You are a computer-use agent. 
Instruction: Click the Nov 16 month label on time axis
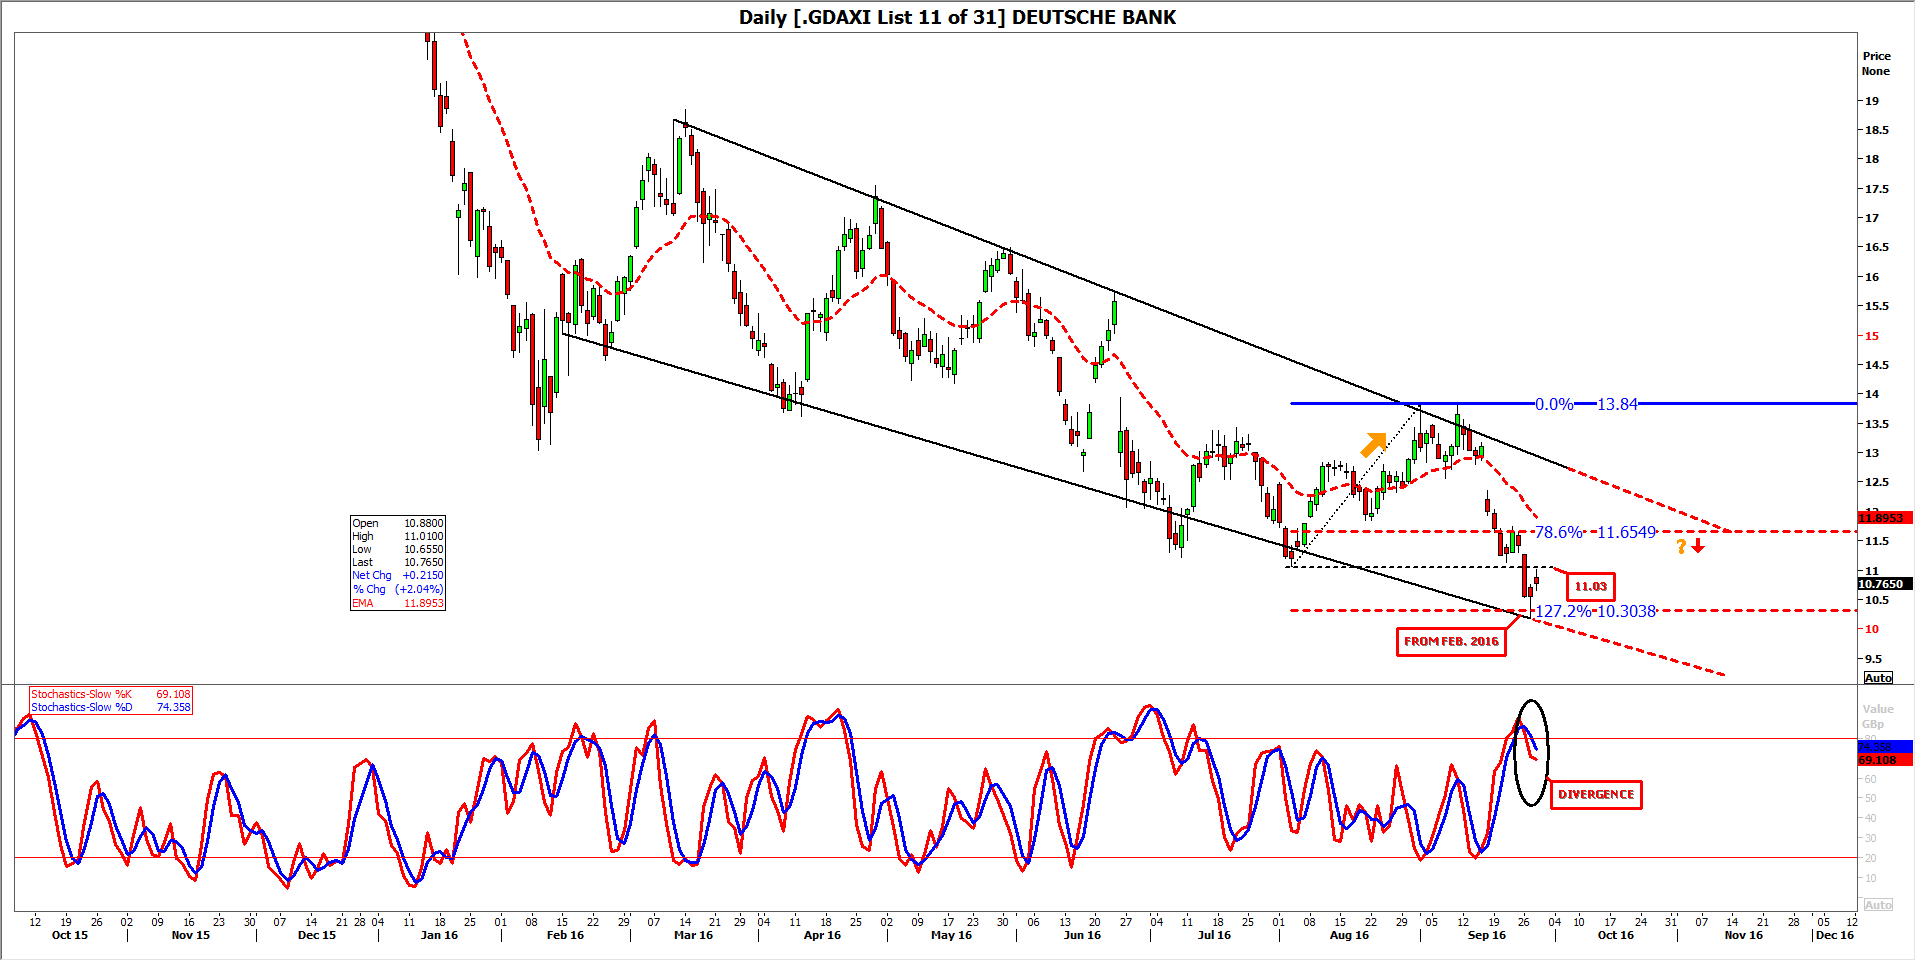1743,935
